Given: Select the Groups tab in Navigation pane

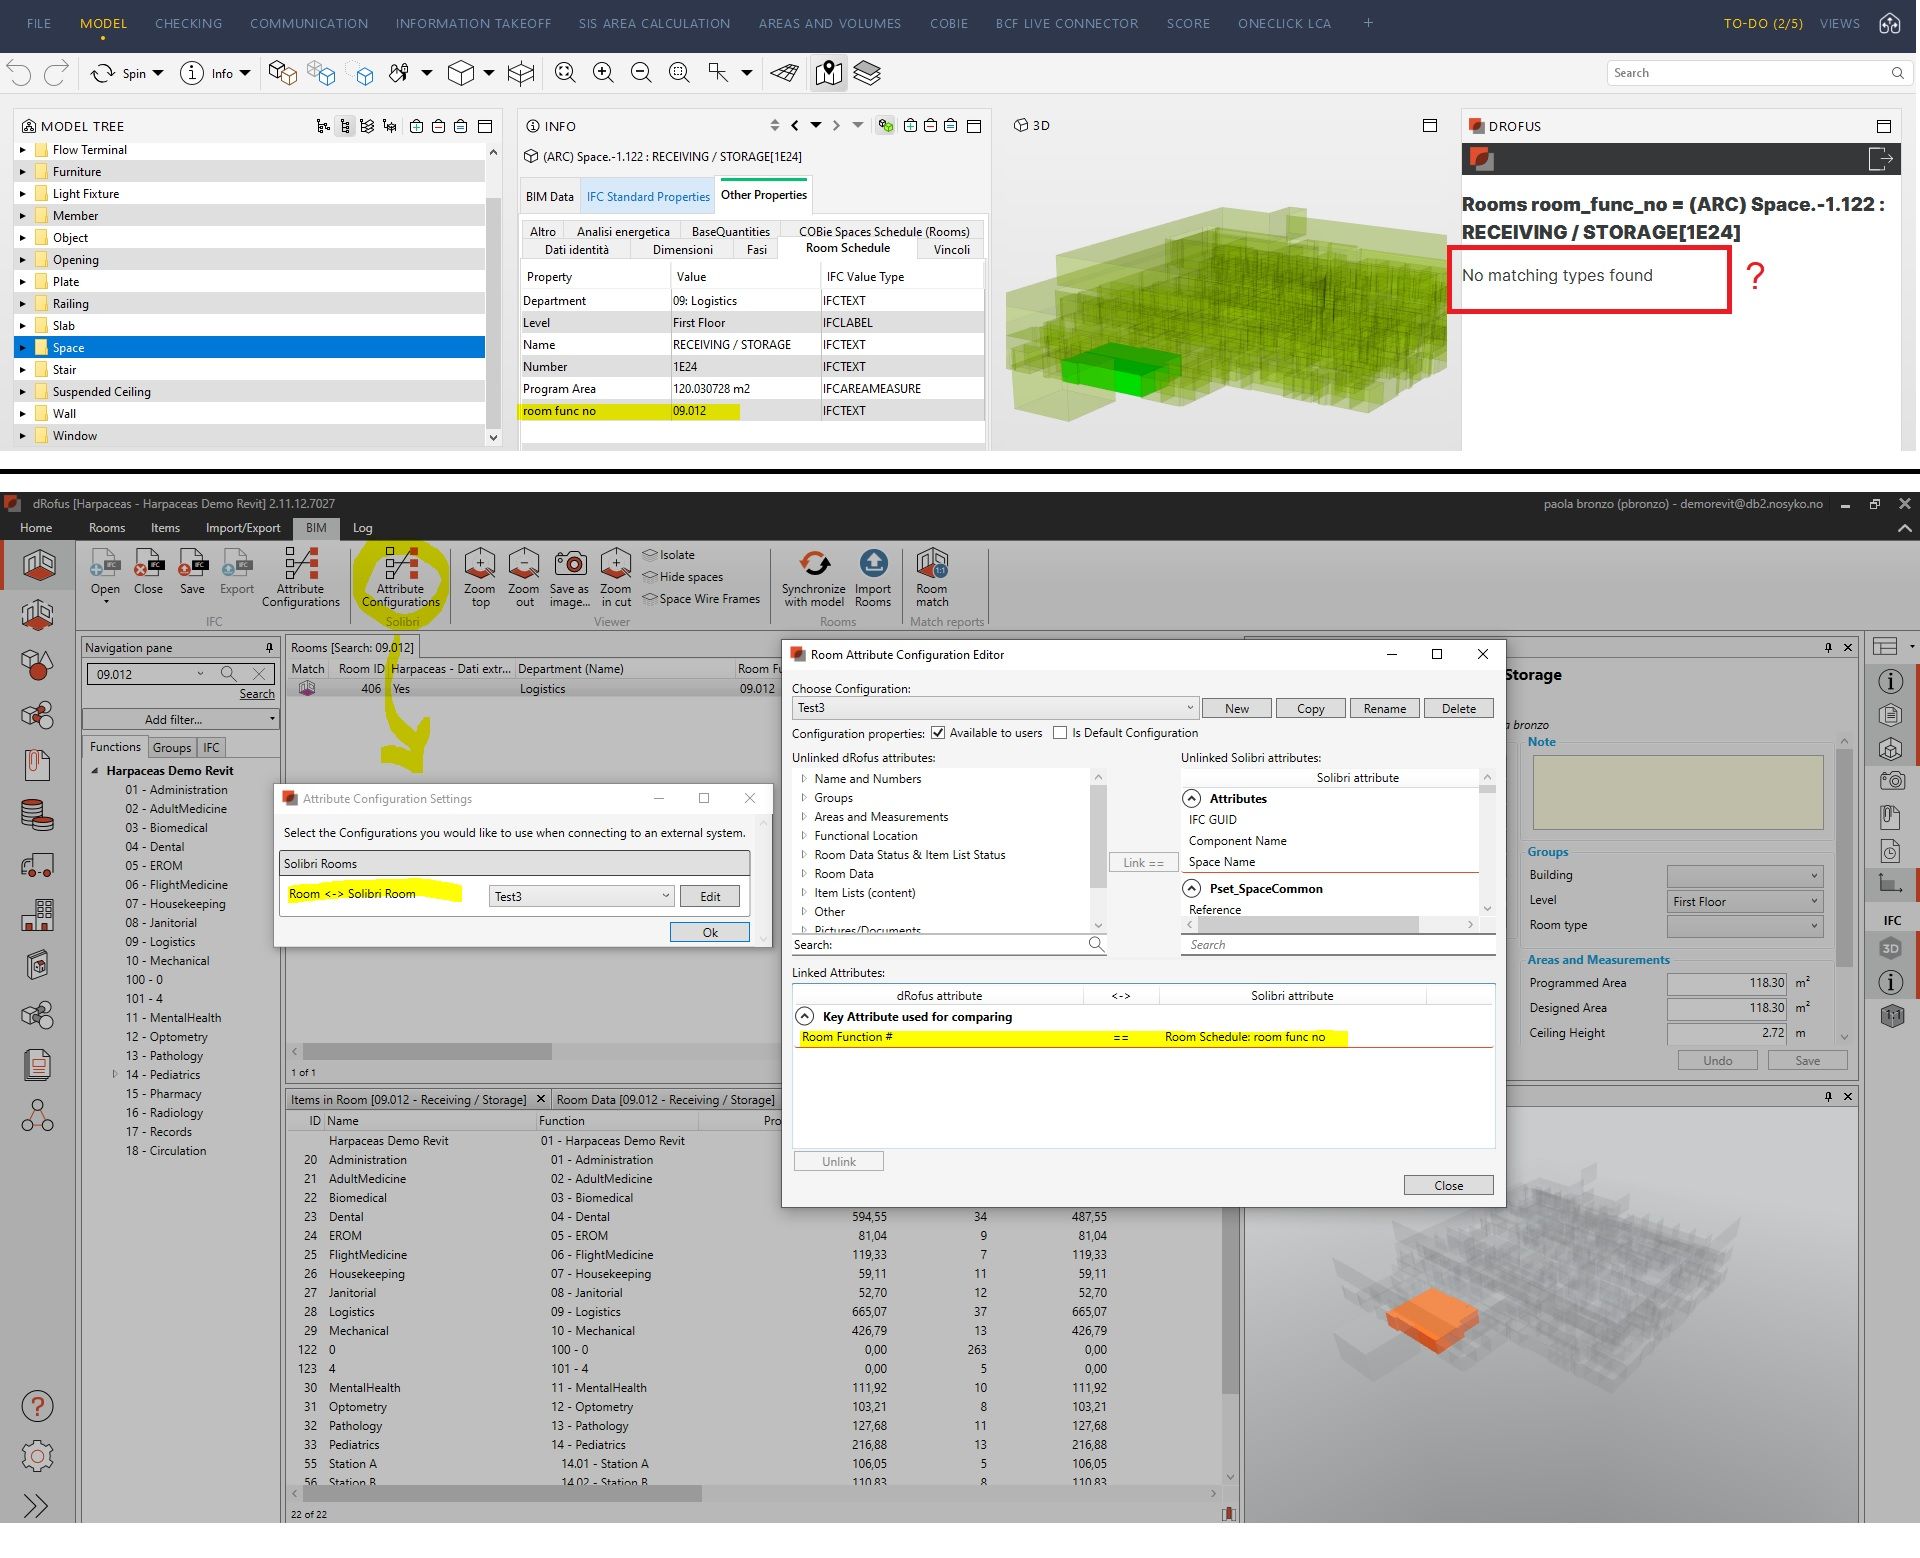Looking at the screenshot, I should pos(172,747).
